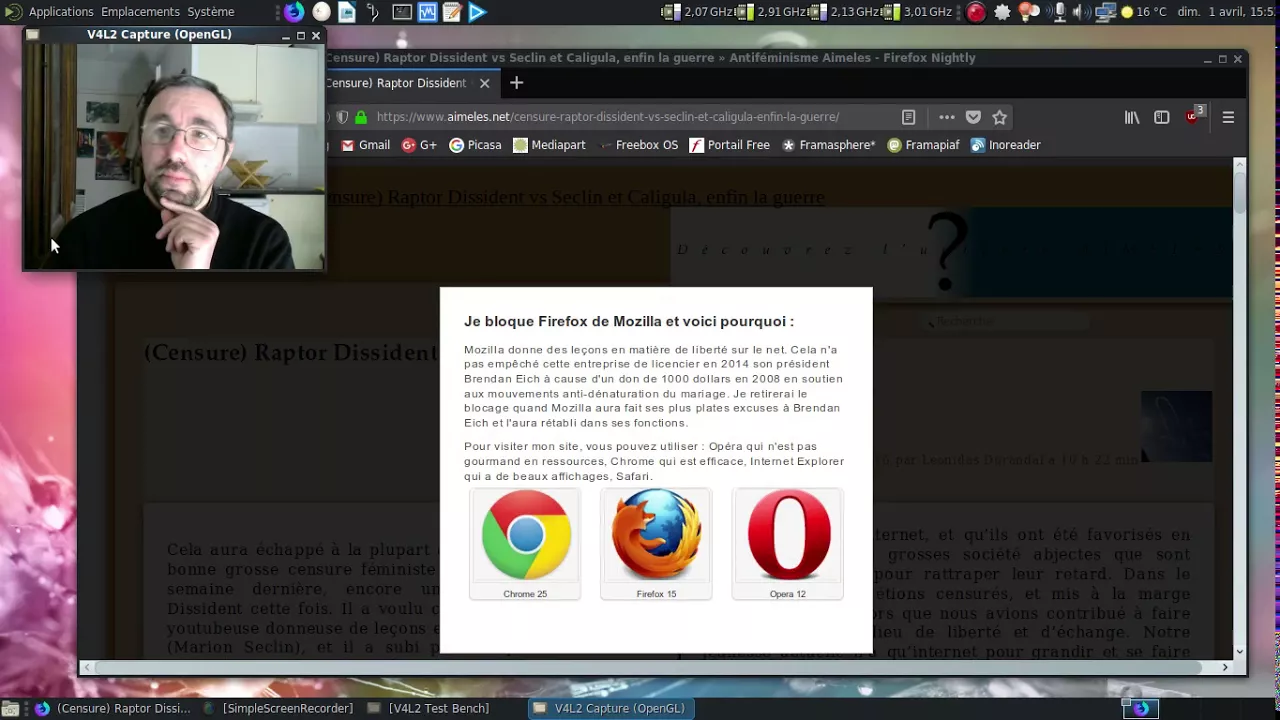
Task: Maximize the V4L2 Capture window
Action: tap(301, 36)
